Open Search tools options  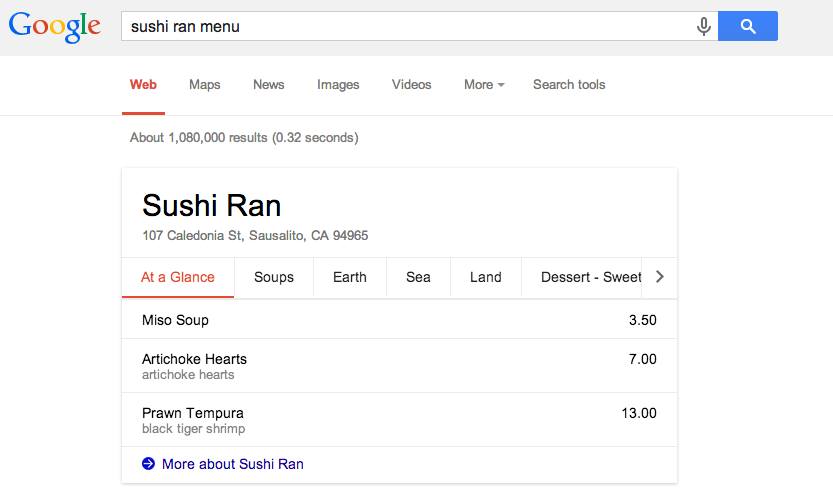pyautogui.click(x=568, y=85)
